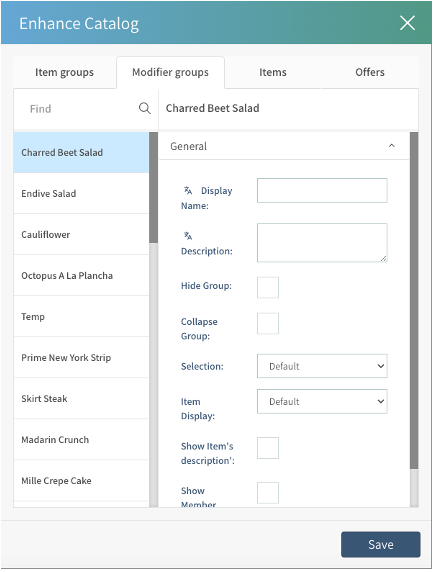The height and width of the screenshot is (572, 434).
Task: Click the Hide Group label
Action: click(x=206, y=286)
